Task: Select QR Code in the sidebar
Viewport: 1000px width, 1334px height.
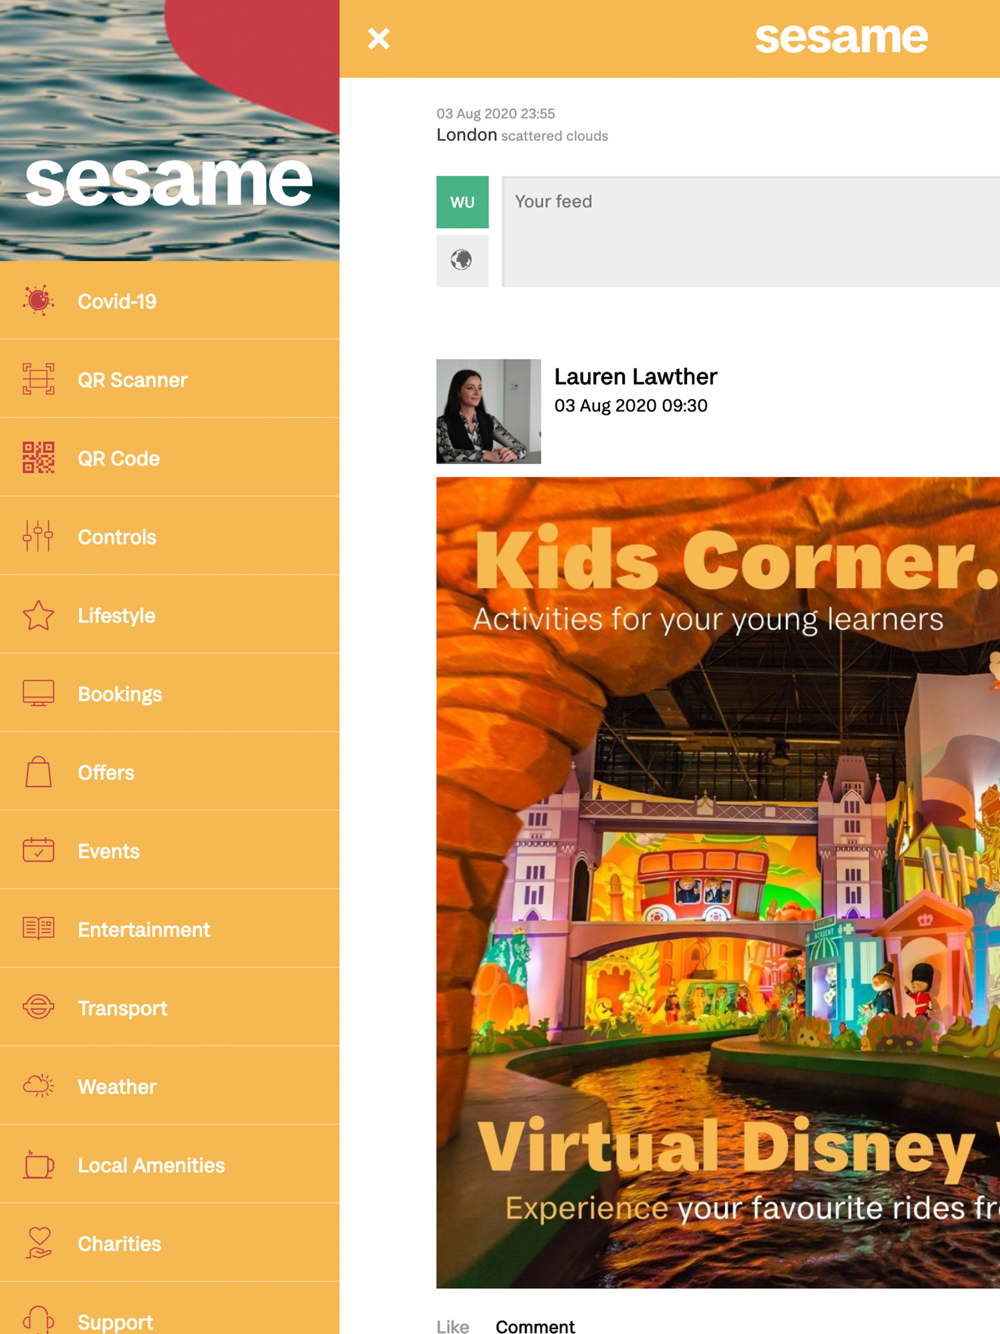Action: point(170,458)
